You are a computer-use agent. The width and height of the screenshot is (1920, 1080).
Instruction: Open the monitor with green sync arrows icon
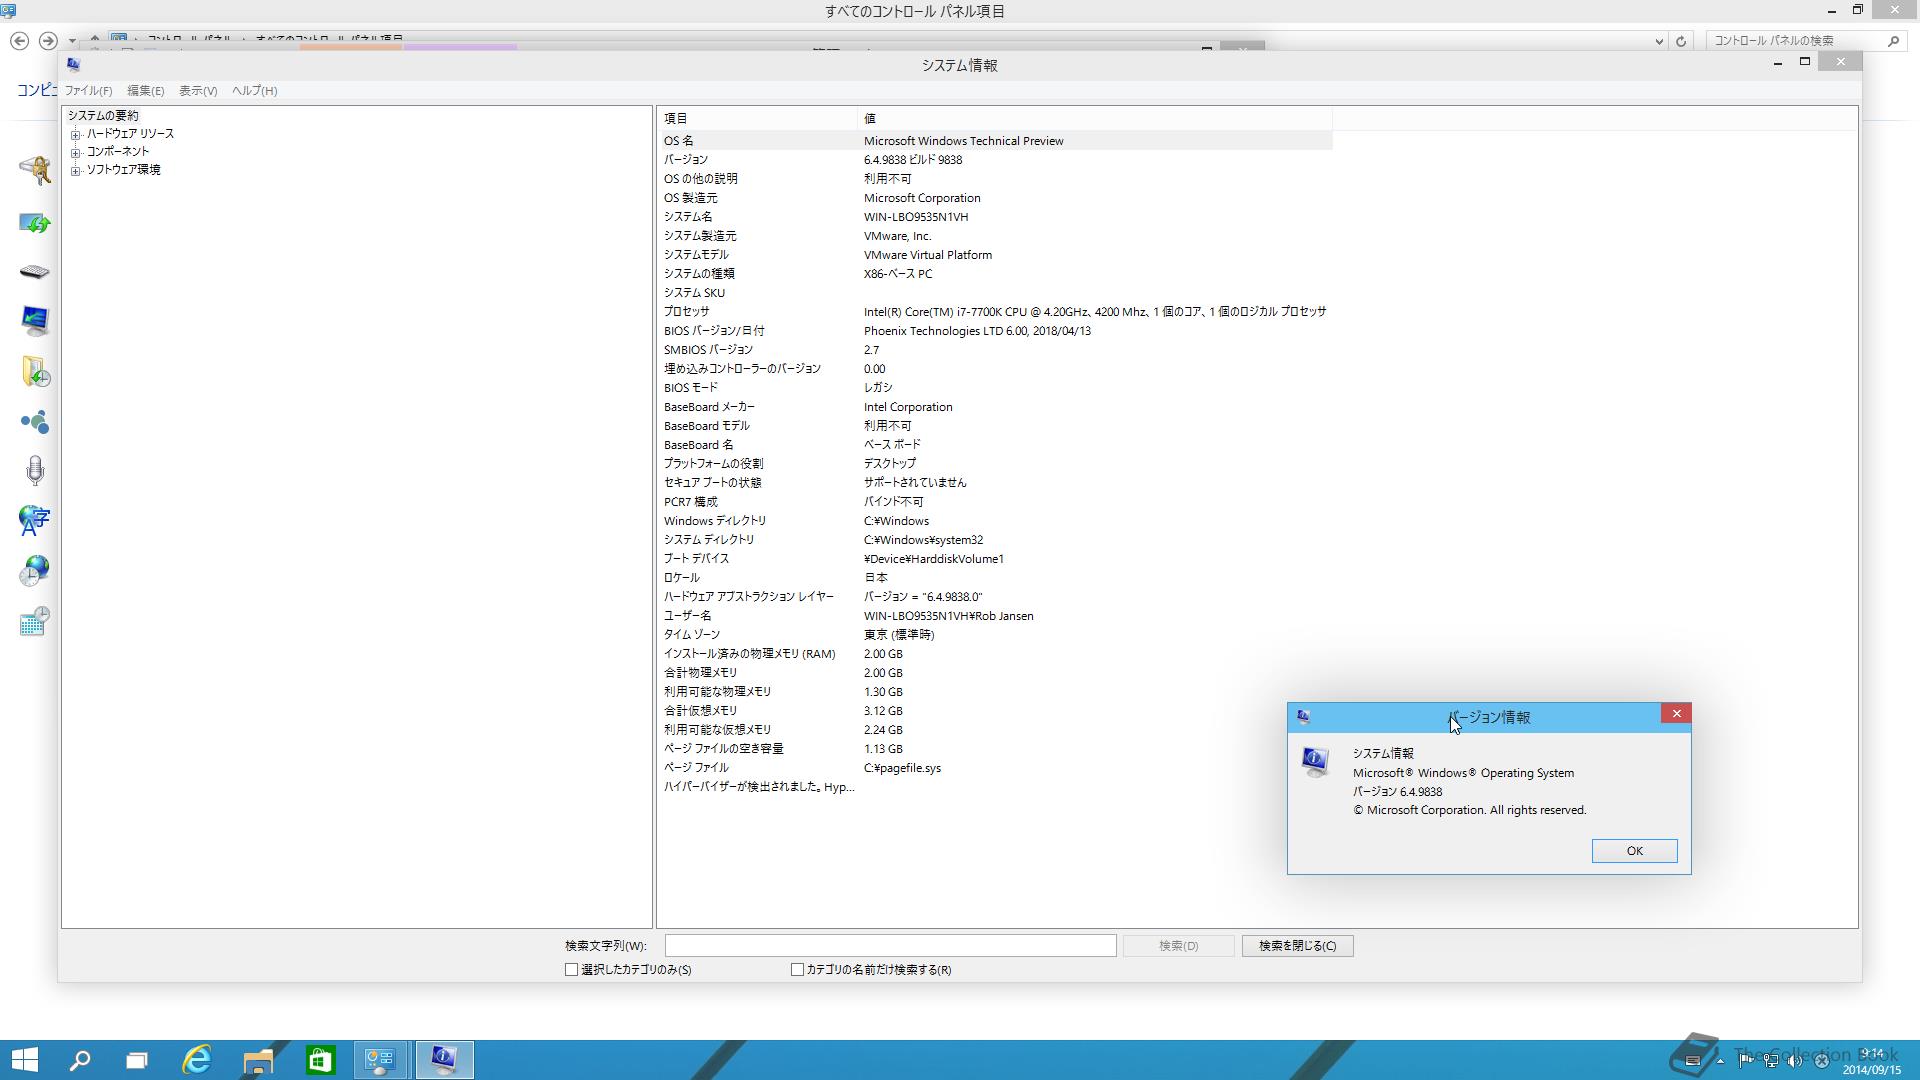click(35, 223)
